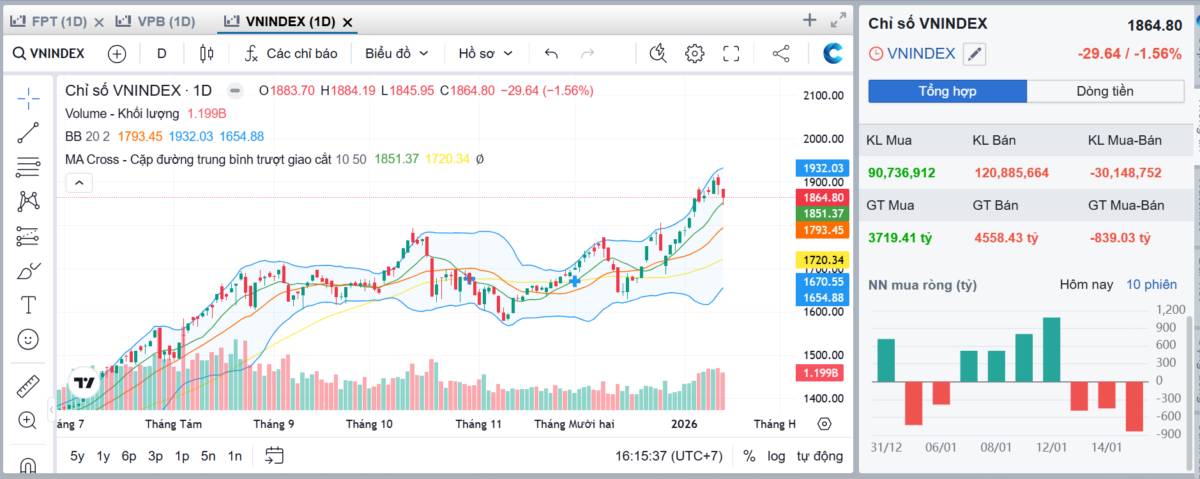Set range to 5y

(x=77, y=456)
